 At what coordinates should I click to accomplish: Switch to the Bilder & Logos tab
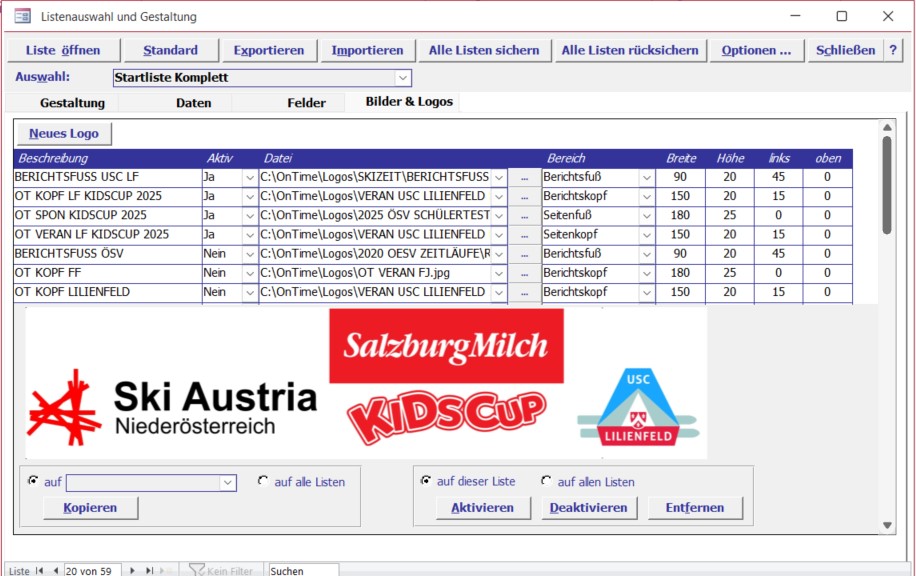[x=409, y=102]
